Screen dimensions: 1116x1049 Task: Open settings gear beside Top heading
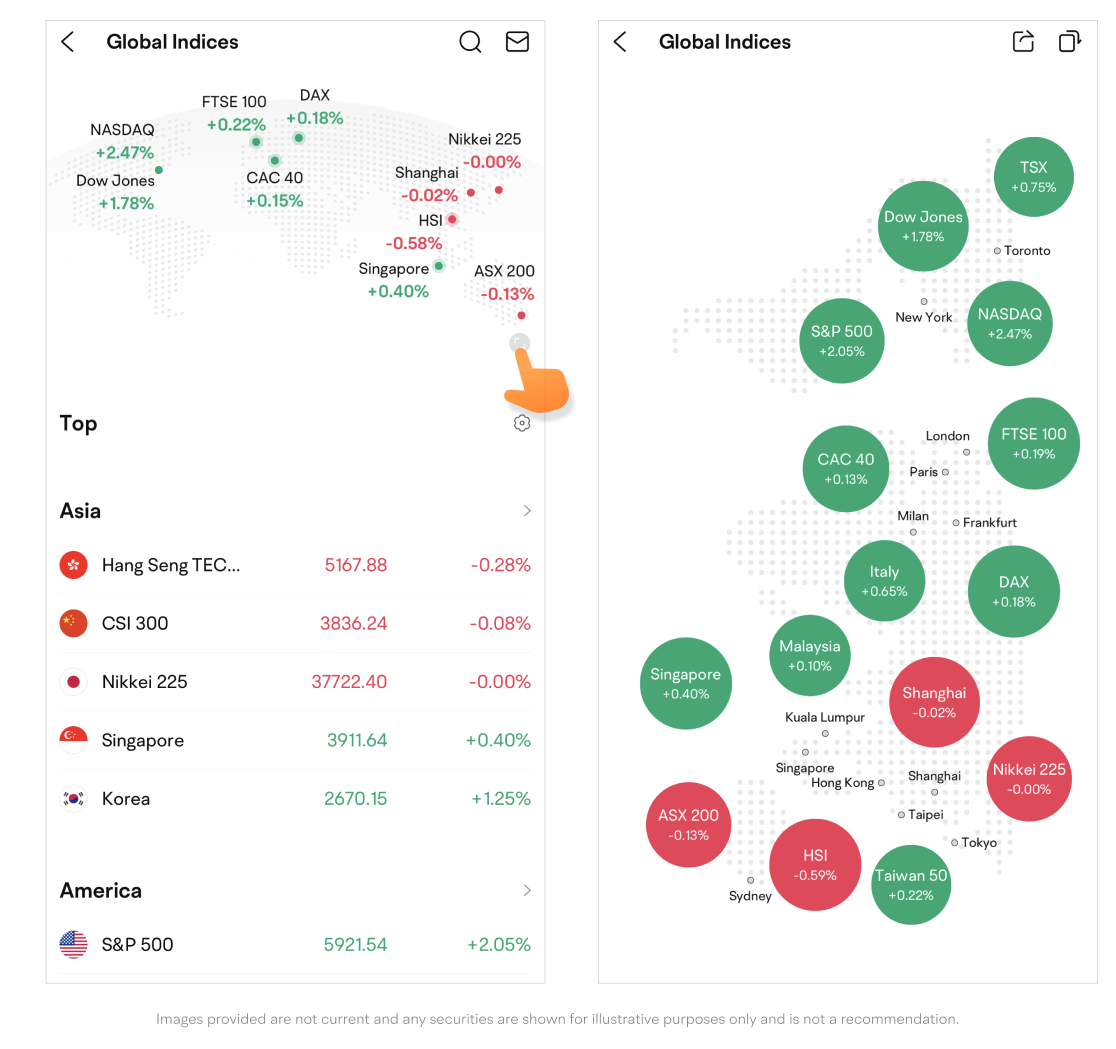click(521, 424)
